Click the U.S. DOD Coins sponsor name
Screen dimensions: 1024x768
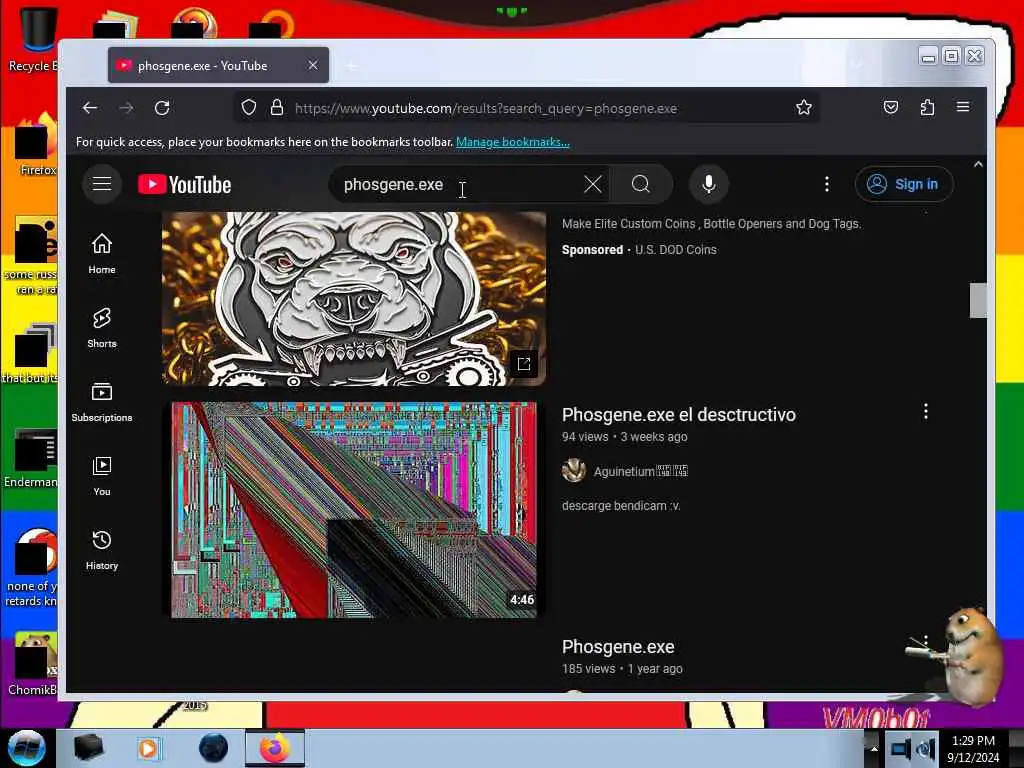point(675,249)
